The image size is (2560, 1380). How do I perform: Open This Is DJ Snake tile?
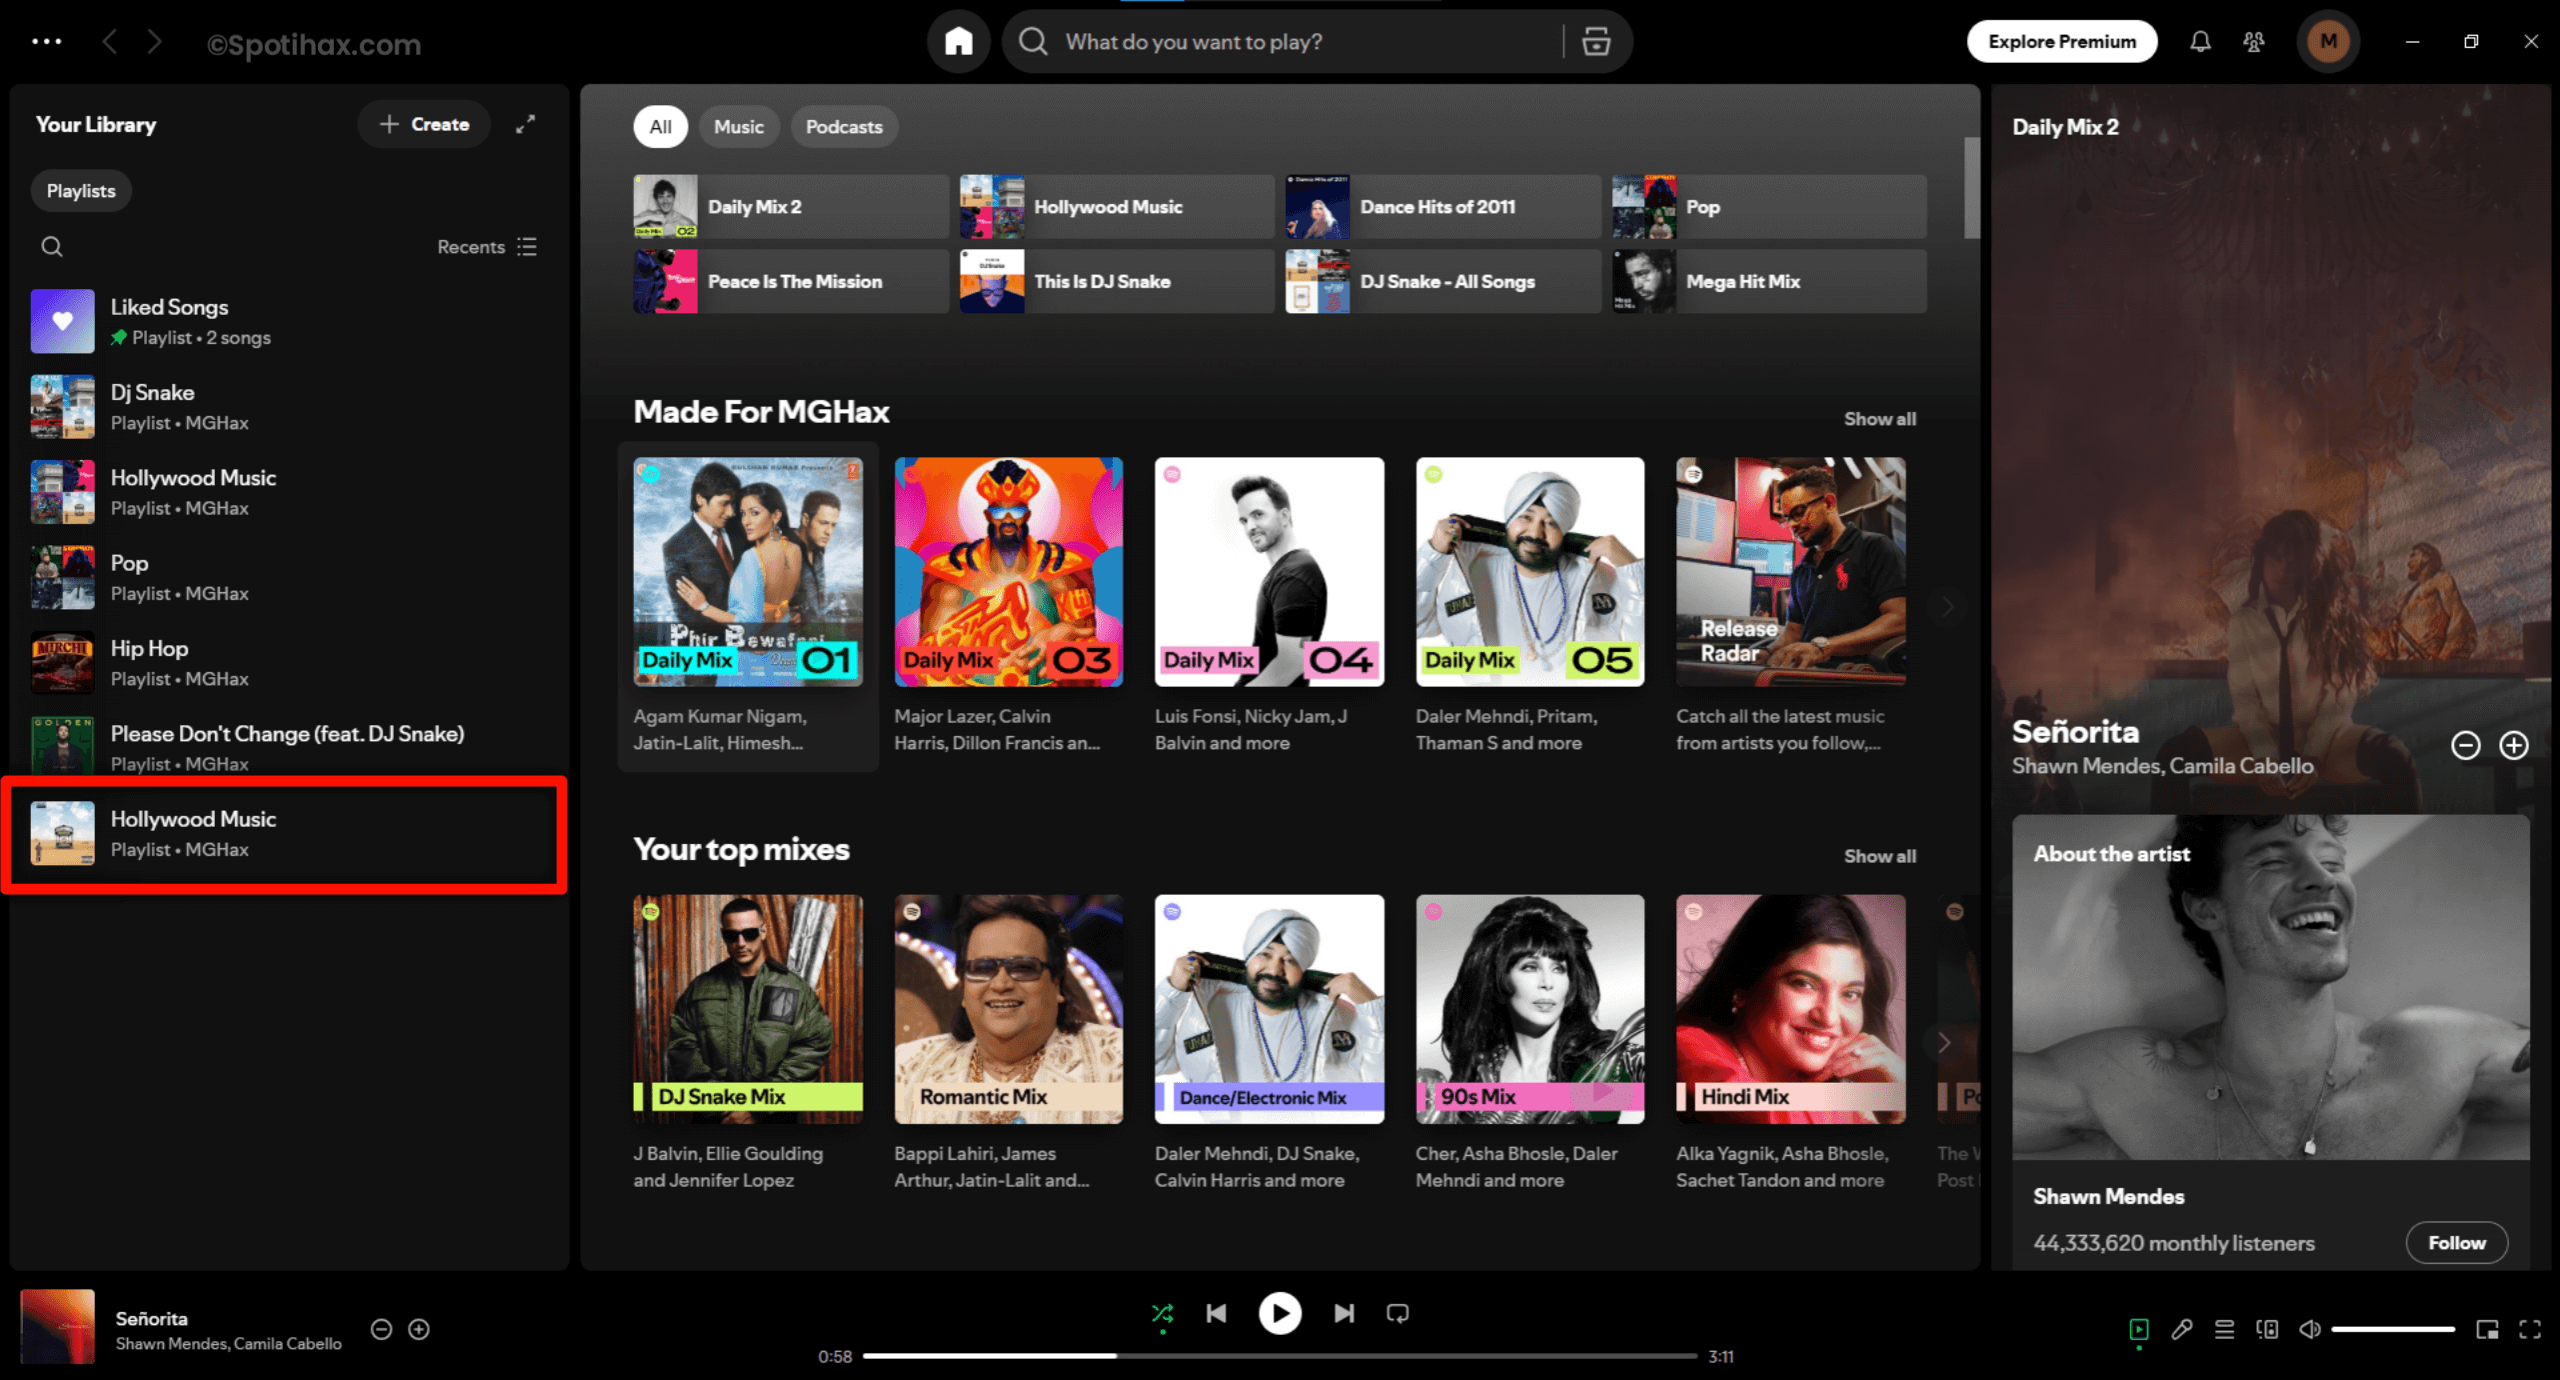1117,282
